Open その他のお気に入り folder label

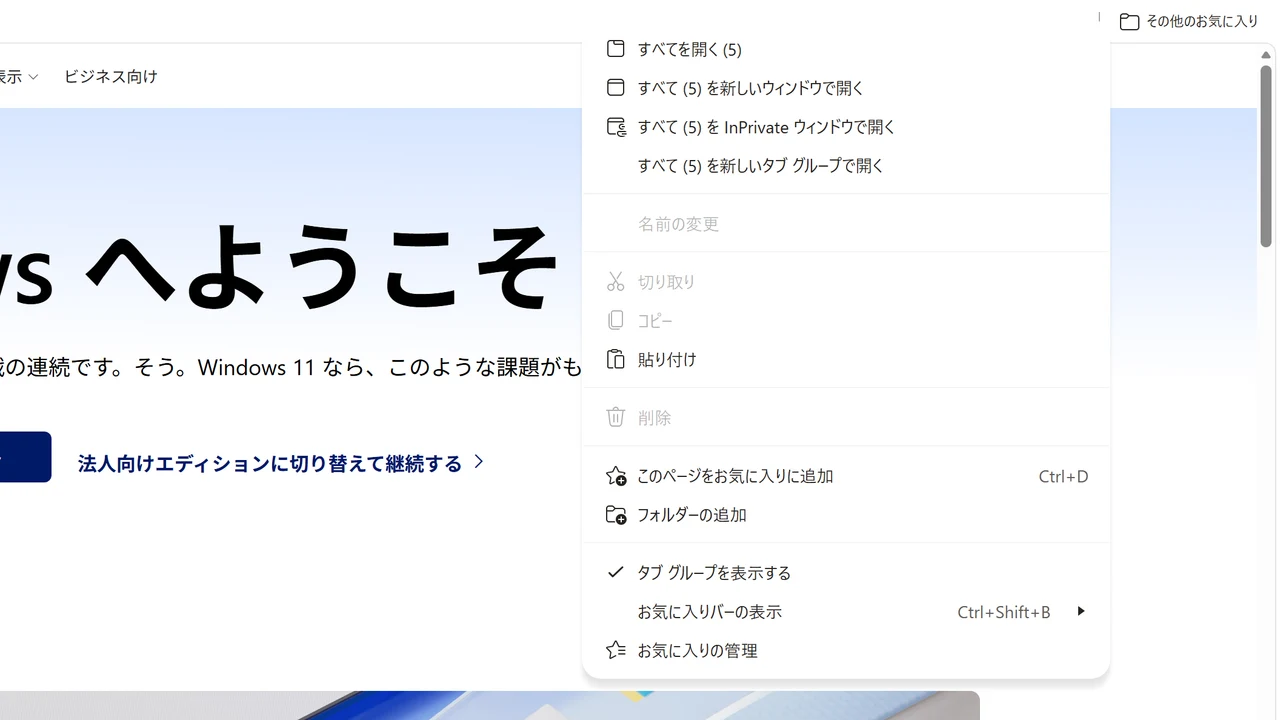(1202, 21)
